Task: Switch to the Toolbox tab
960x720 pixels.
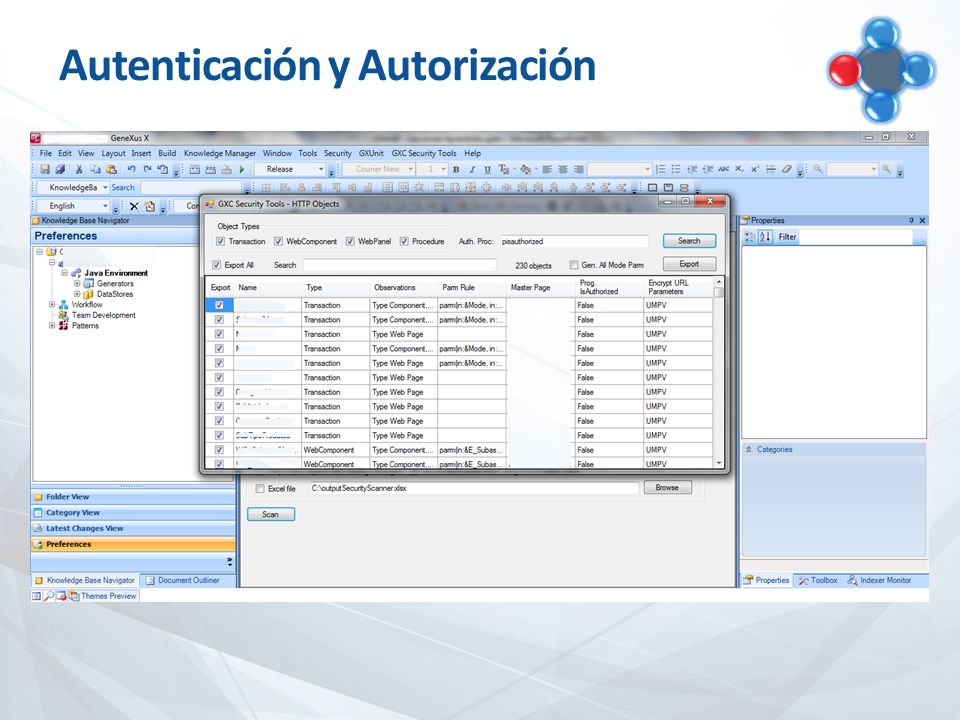Action: [818, 580]
